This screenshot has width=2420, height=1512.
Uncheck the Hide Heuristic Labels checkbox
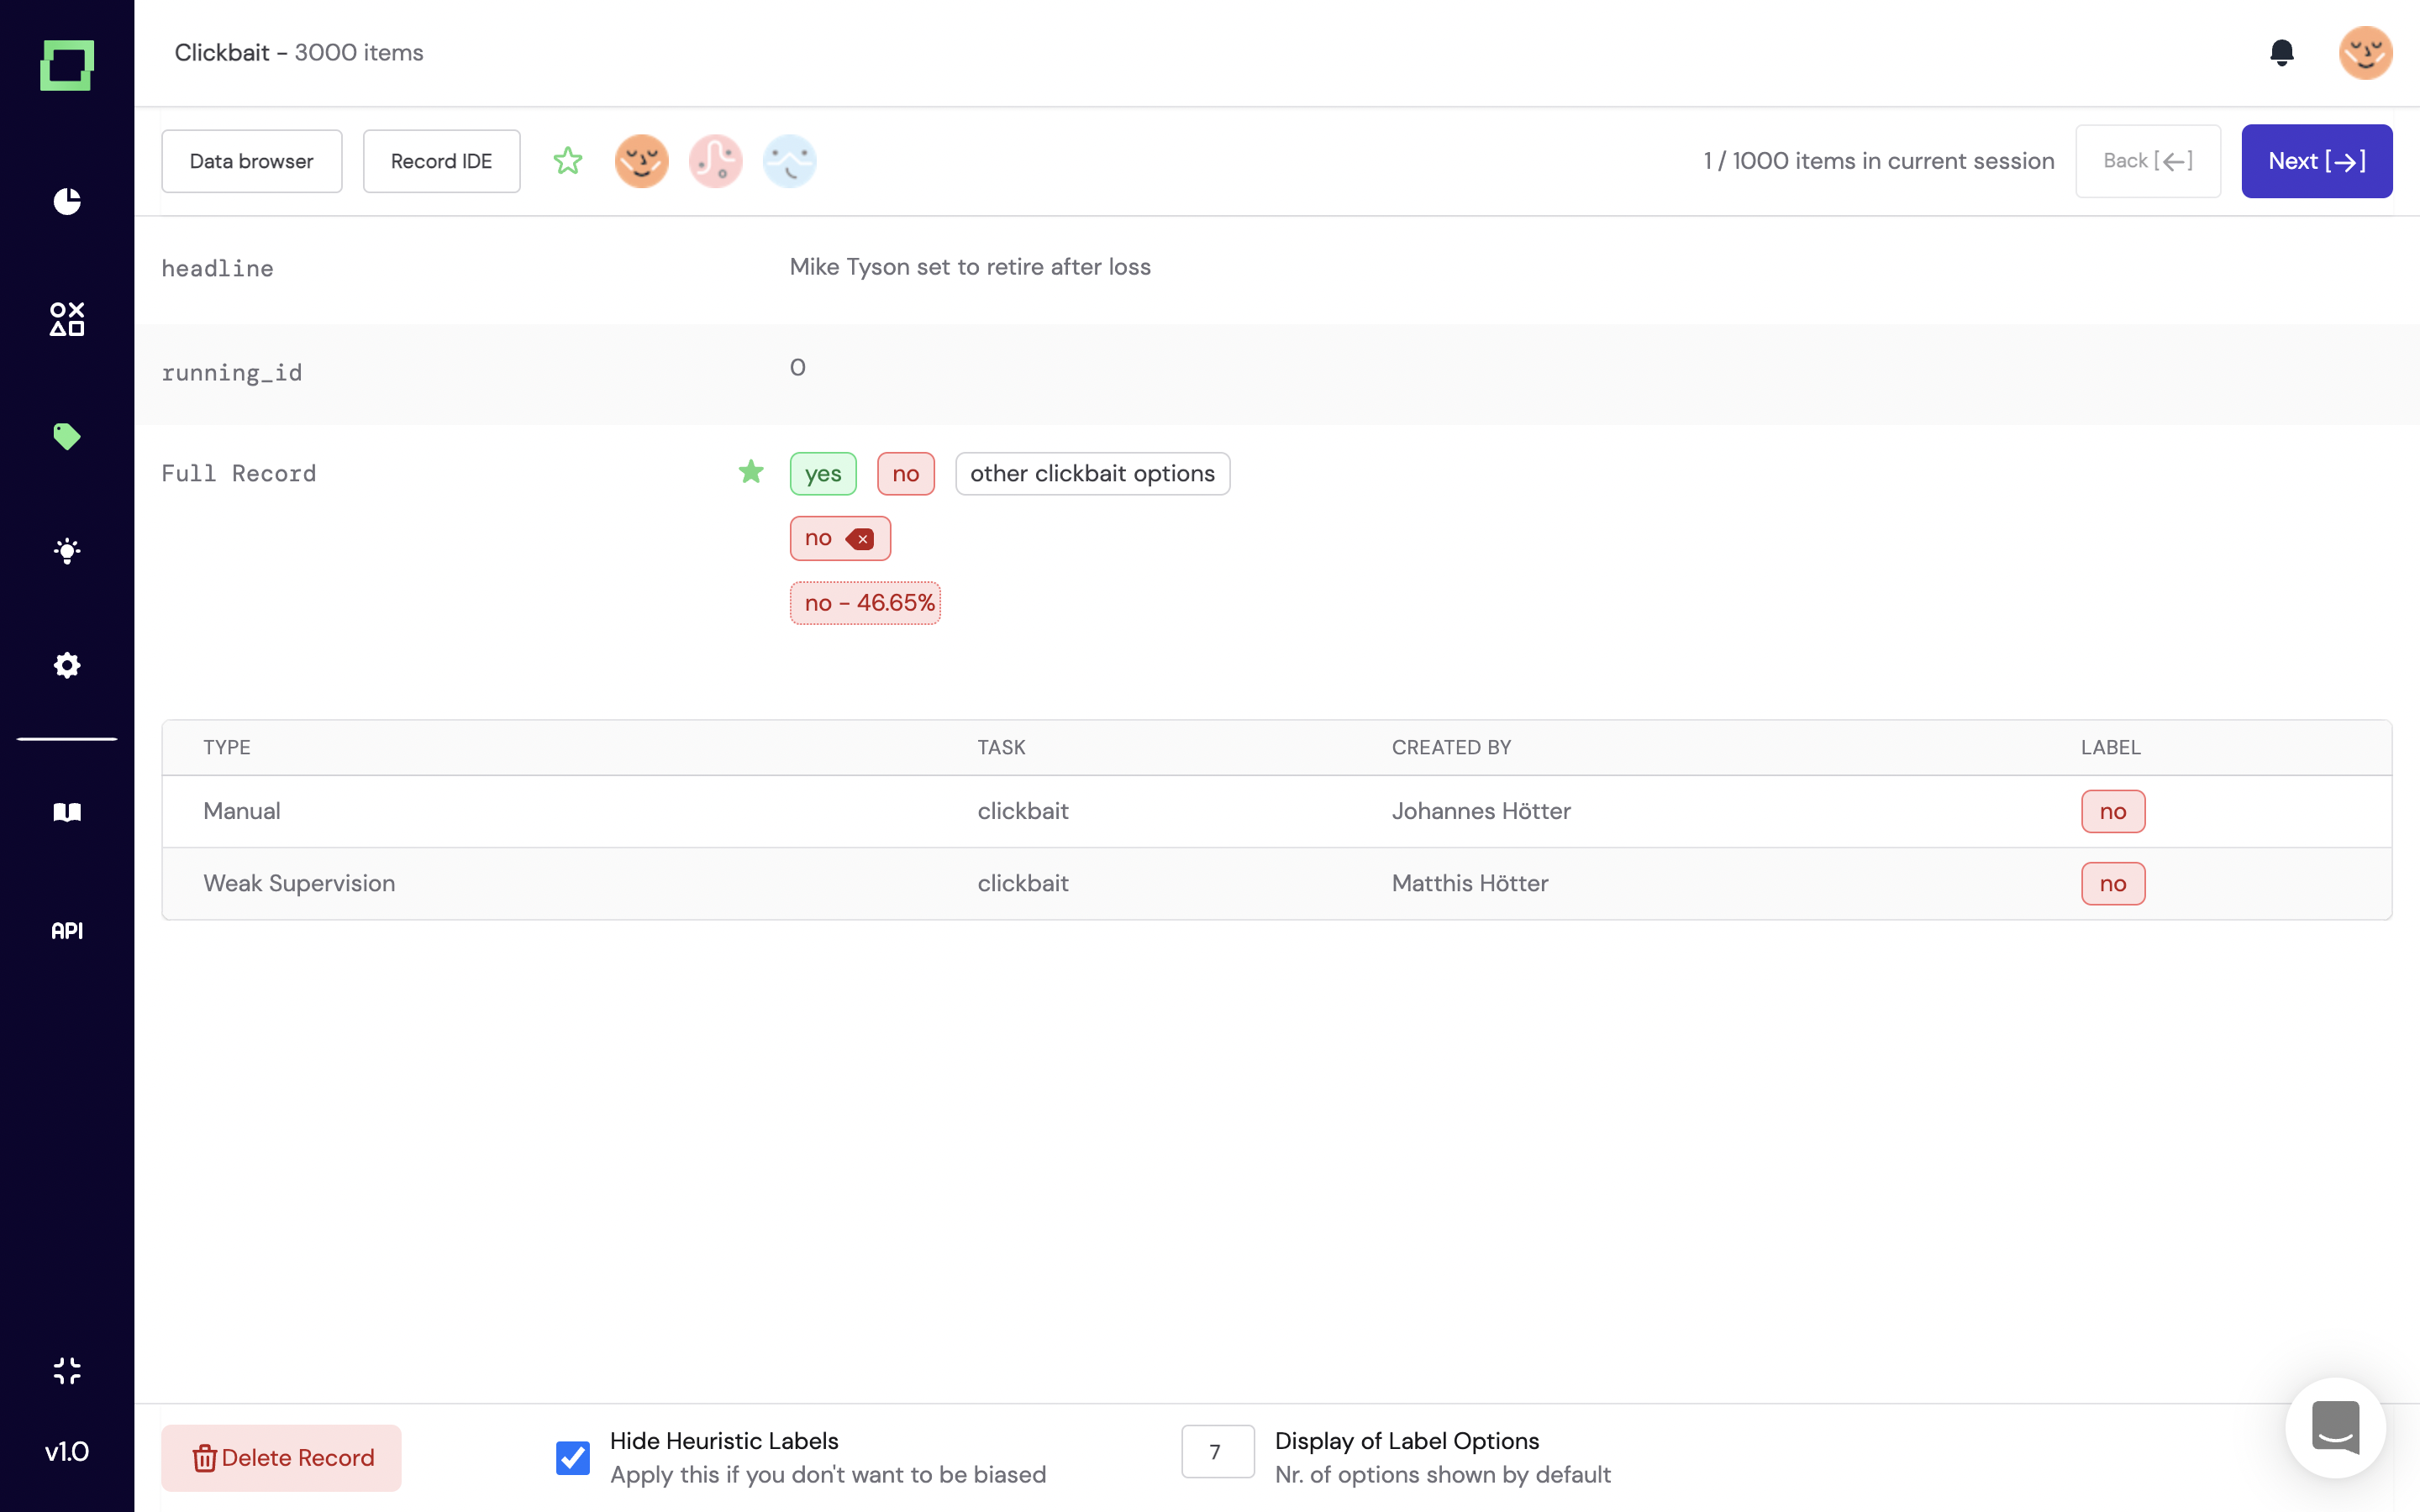573,1457
